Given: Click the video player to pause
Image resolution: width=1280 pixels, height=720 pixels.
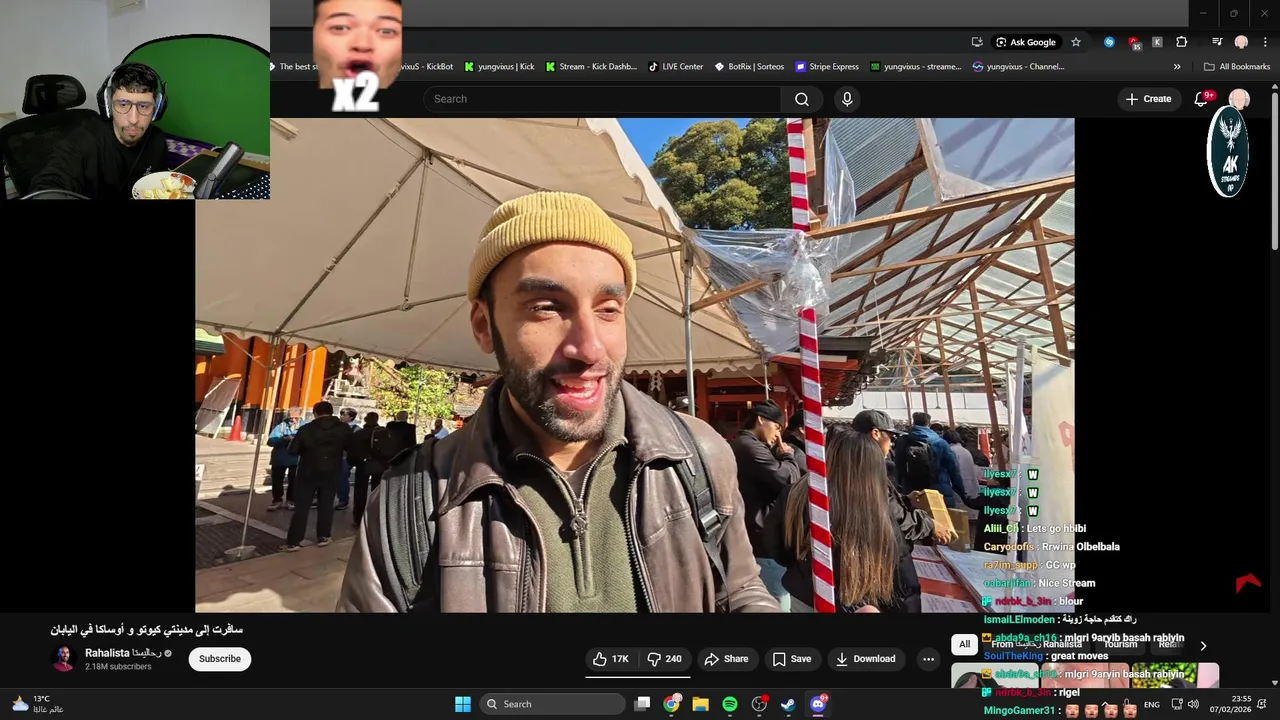Looking at the screenshot, I should click(x=634, y=365).
